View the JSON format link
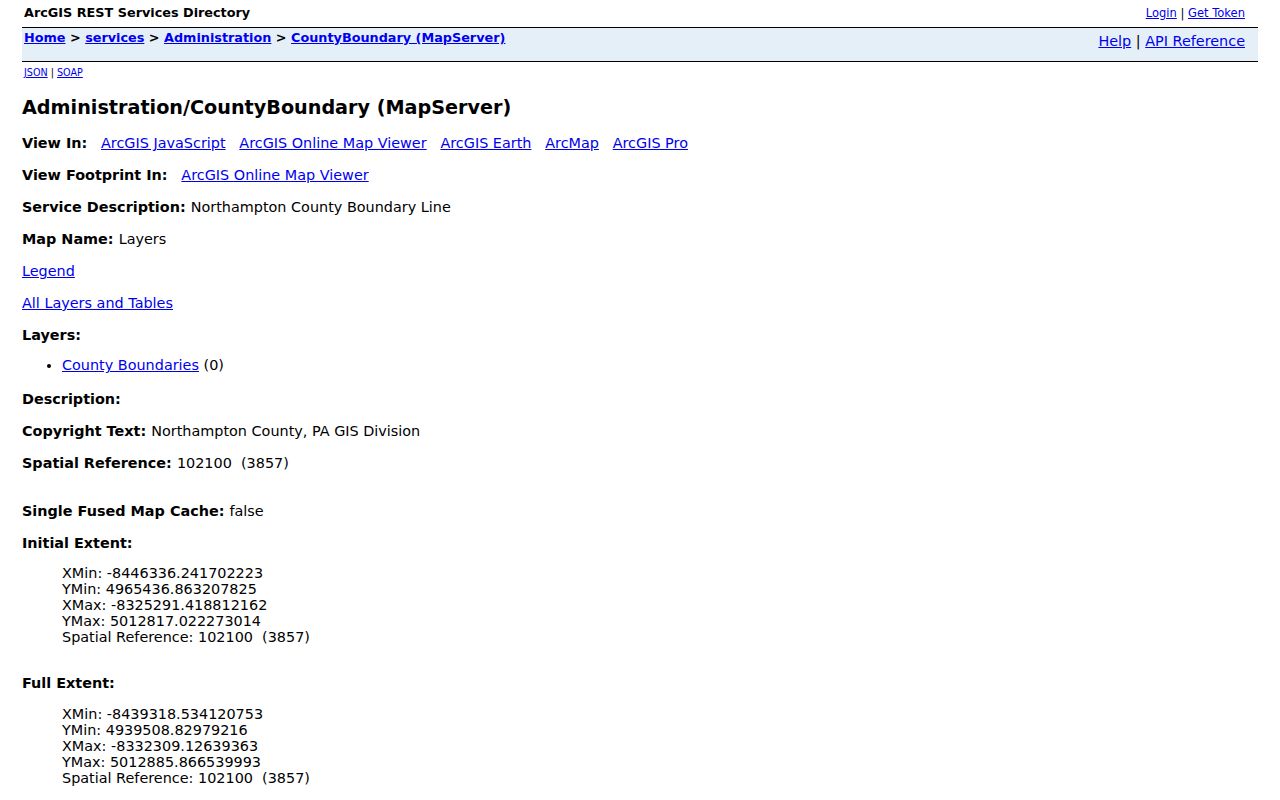Screen dimensions: 1280x800 [x=36, y=72]
